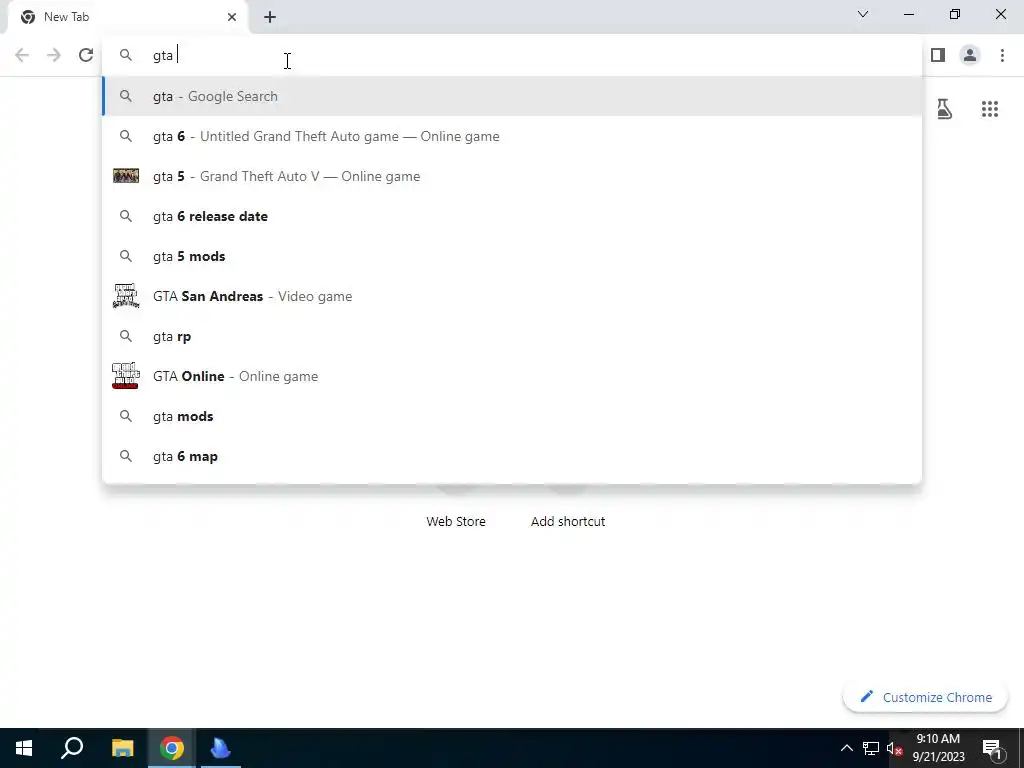
Task: Open File Explorer from the taskbar
Action: click(x=122, y=748)
